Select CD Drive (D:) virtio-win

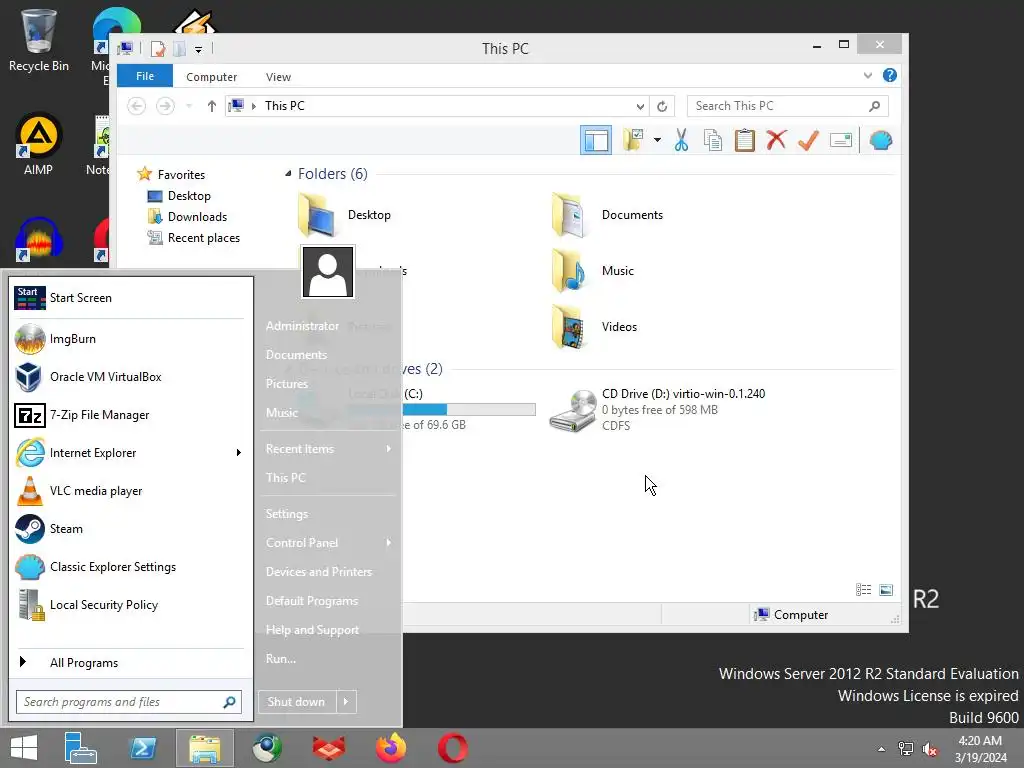(x=658, y=409)
